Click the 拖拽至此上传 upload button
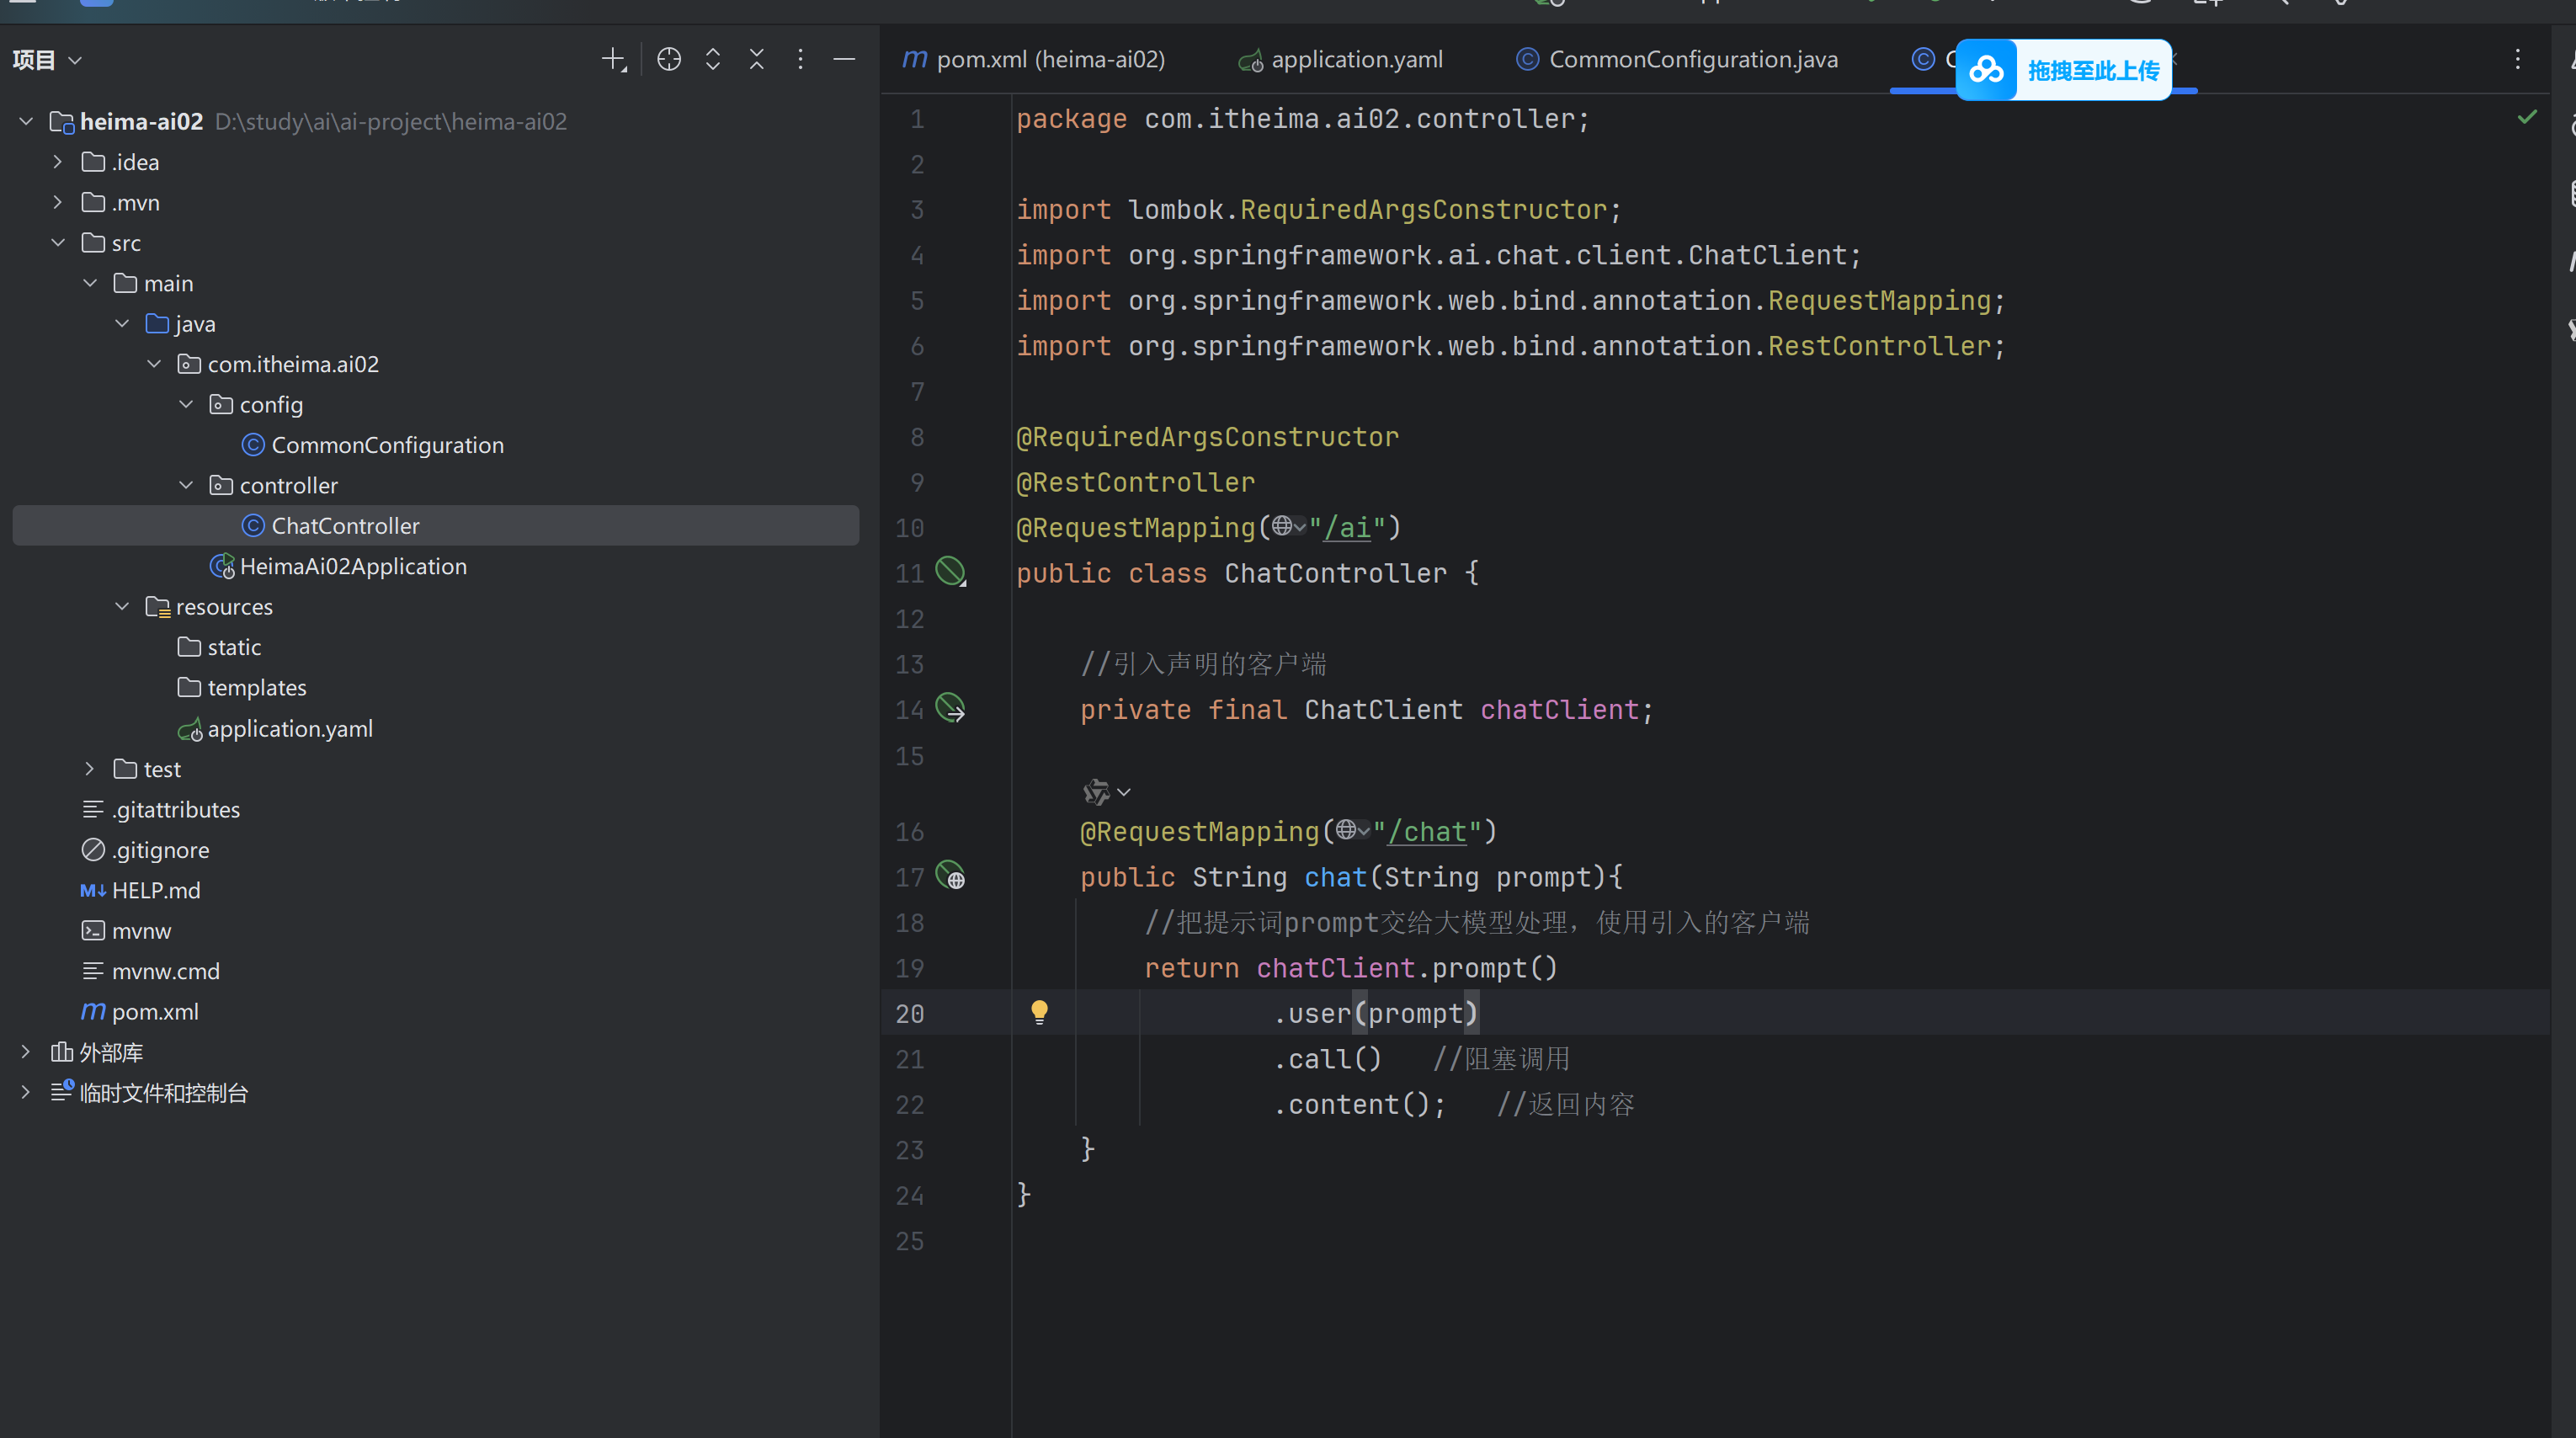Screen dimensions: 2576x1438 coord(2064,70)
